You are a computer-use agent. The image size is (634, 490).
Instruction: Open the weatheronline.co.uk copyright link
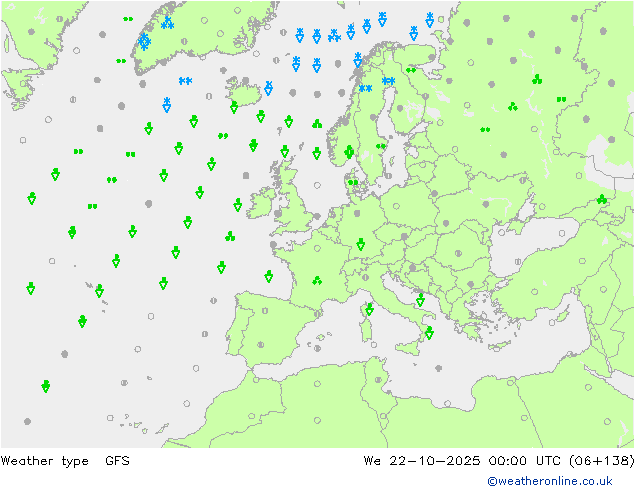click(550, 481)
